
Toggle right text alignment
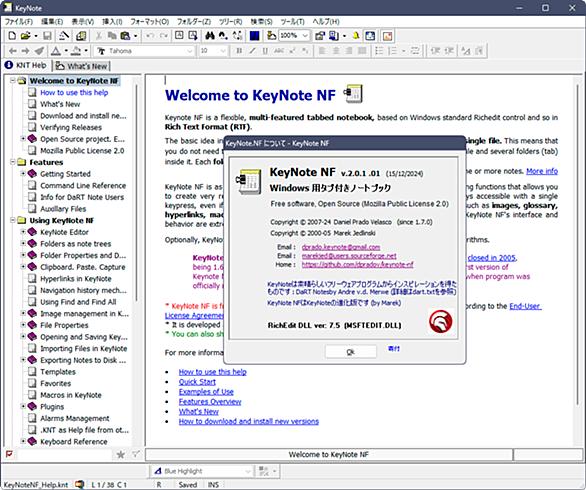click(349, 50)
